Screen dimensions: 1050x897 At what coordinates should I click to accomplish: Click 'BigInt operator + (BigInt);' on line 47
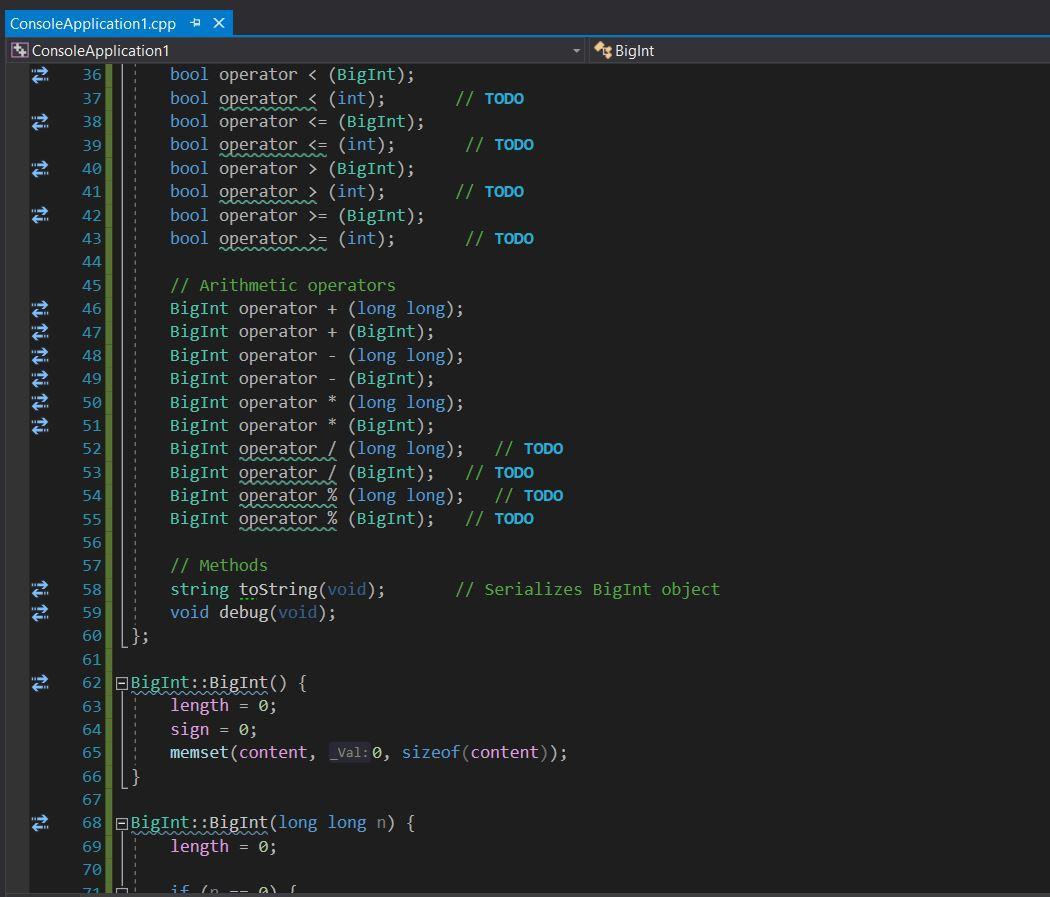302,332
